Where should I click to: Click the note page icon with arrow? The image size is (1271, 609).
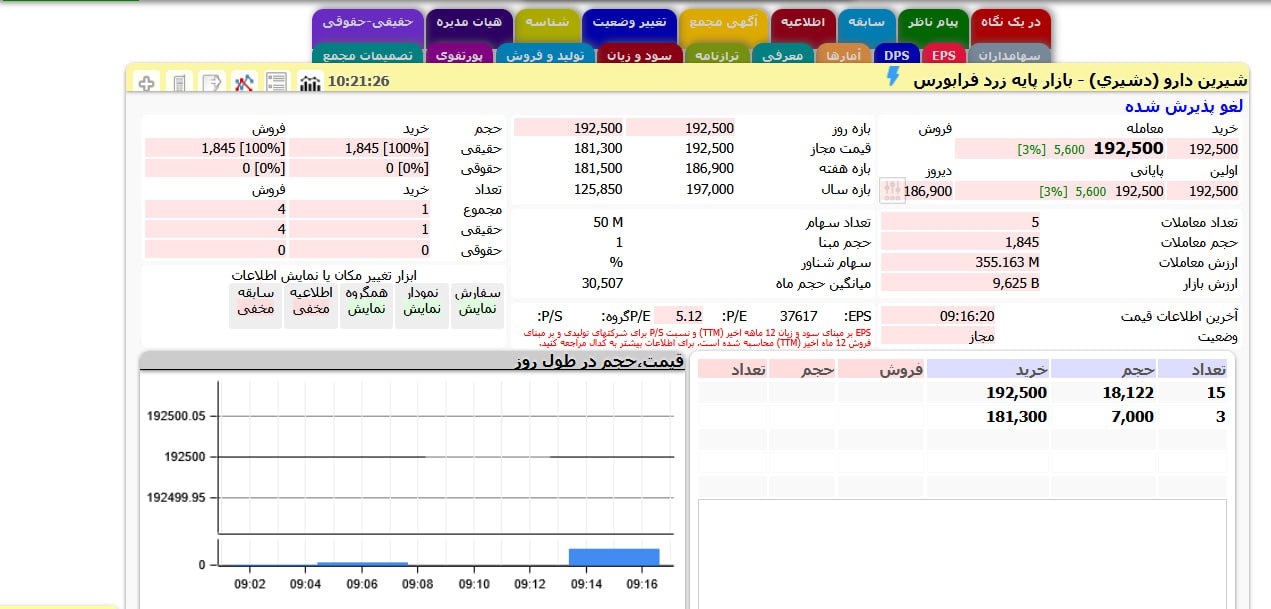pos(211,82)
